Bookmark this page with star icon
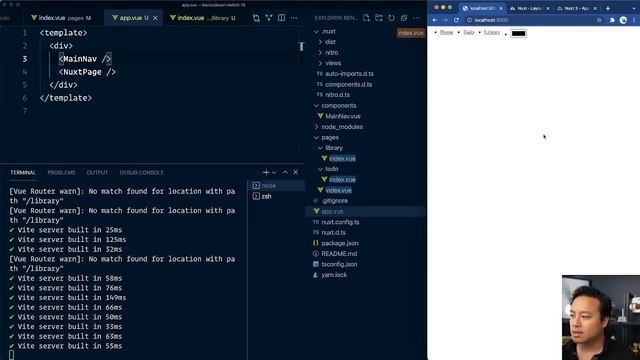Image resolution: width=640 pixels, height=360 pixels. tap(599, 20)
